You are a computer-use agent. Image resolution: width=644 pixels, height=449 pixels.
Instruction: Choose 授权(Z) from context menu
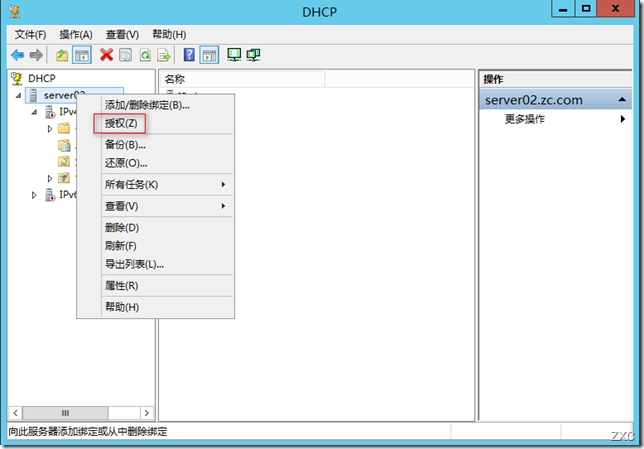pos(168,123)
